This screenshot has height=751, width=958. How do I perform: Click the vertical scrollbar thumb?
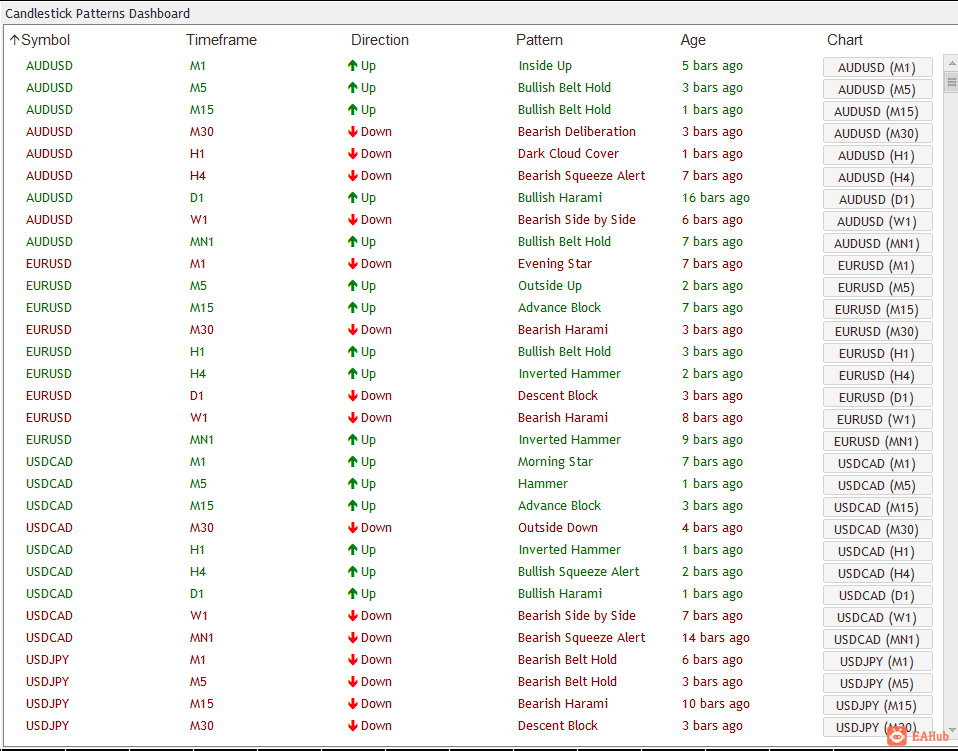click(951, 81)
